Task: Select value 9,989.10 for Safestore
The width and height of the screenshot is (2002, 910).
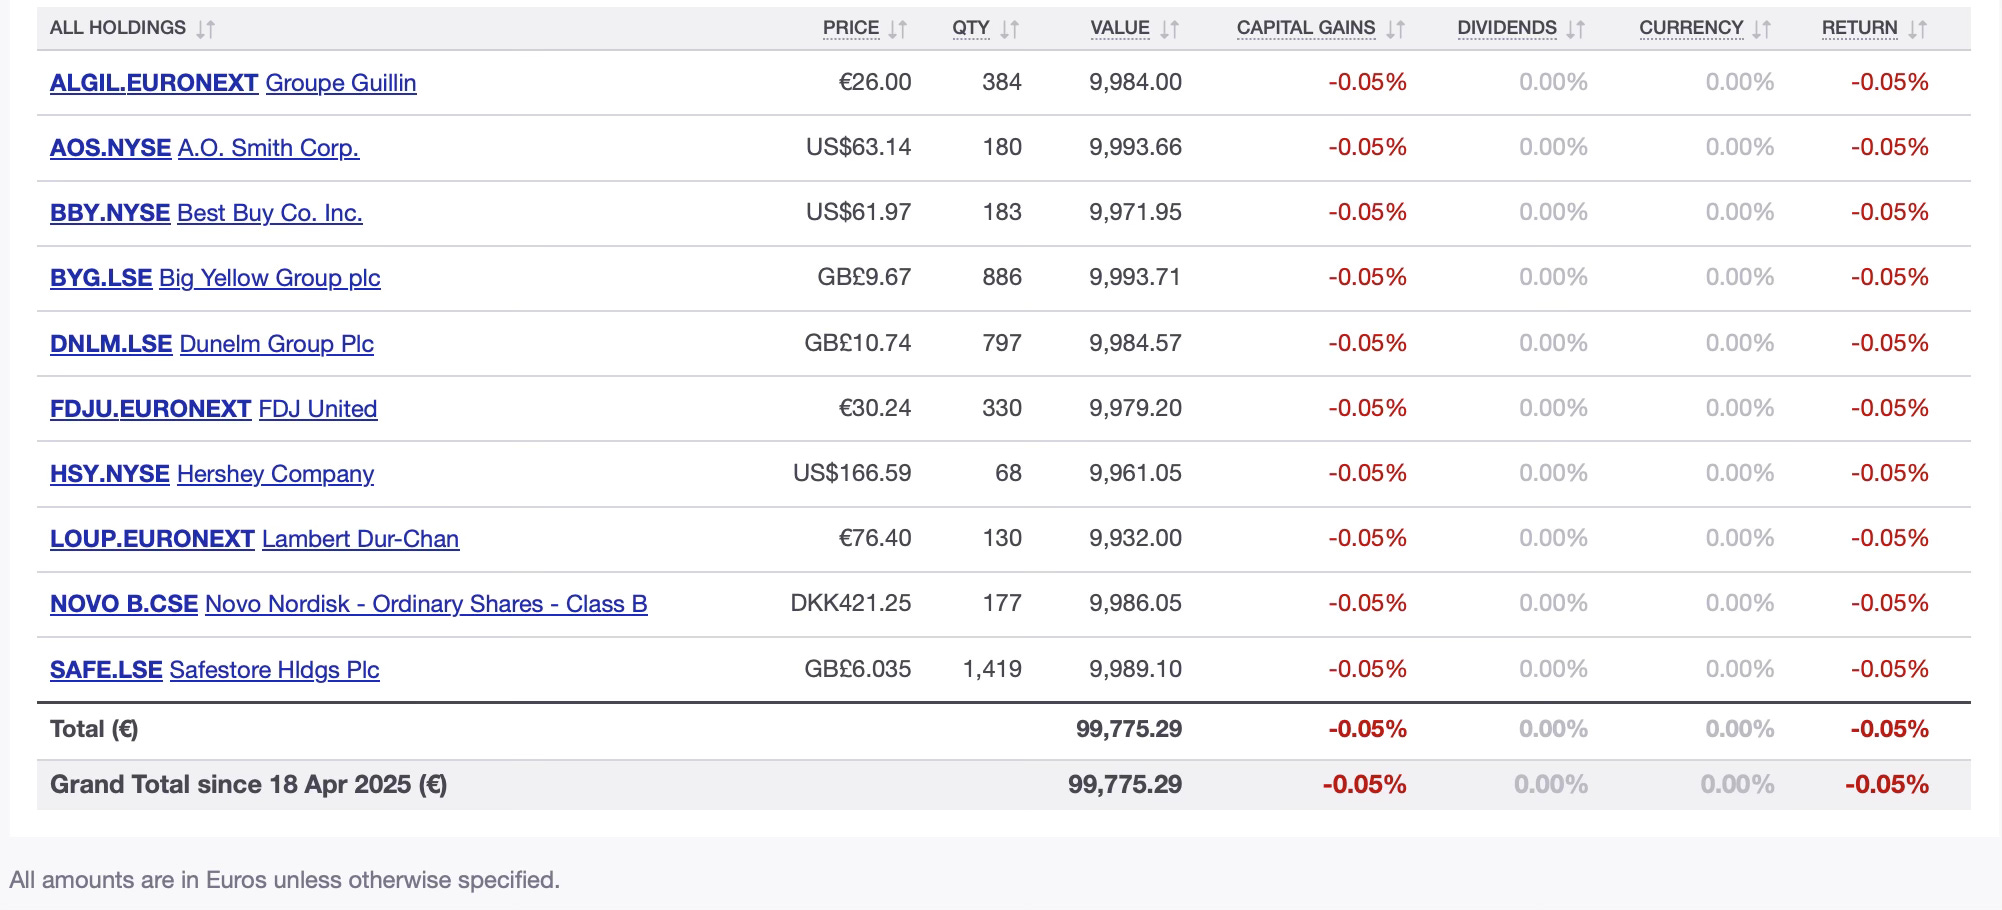Action: point(1136,669)
